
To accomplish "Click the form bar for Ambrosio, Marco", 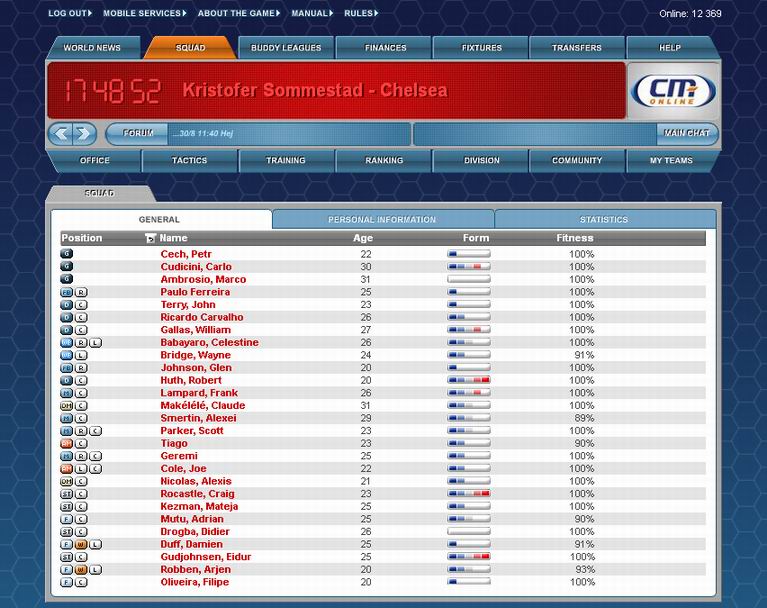I will tap(469, 279).
